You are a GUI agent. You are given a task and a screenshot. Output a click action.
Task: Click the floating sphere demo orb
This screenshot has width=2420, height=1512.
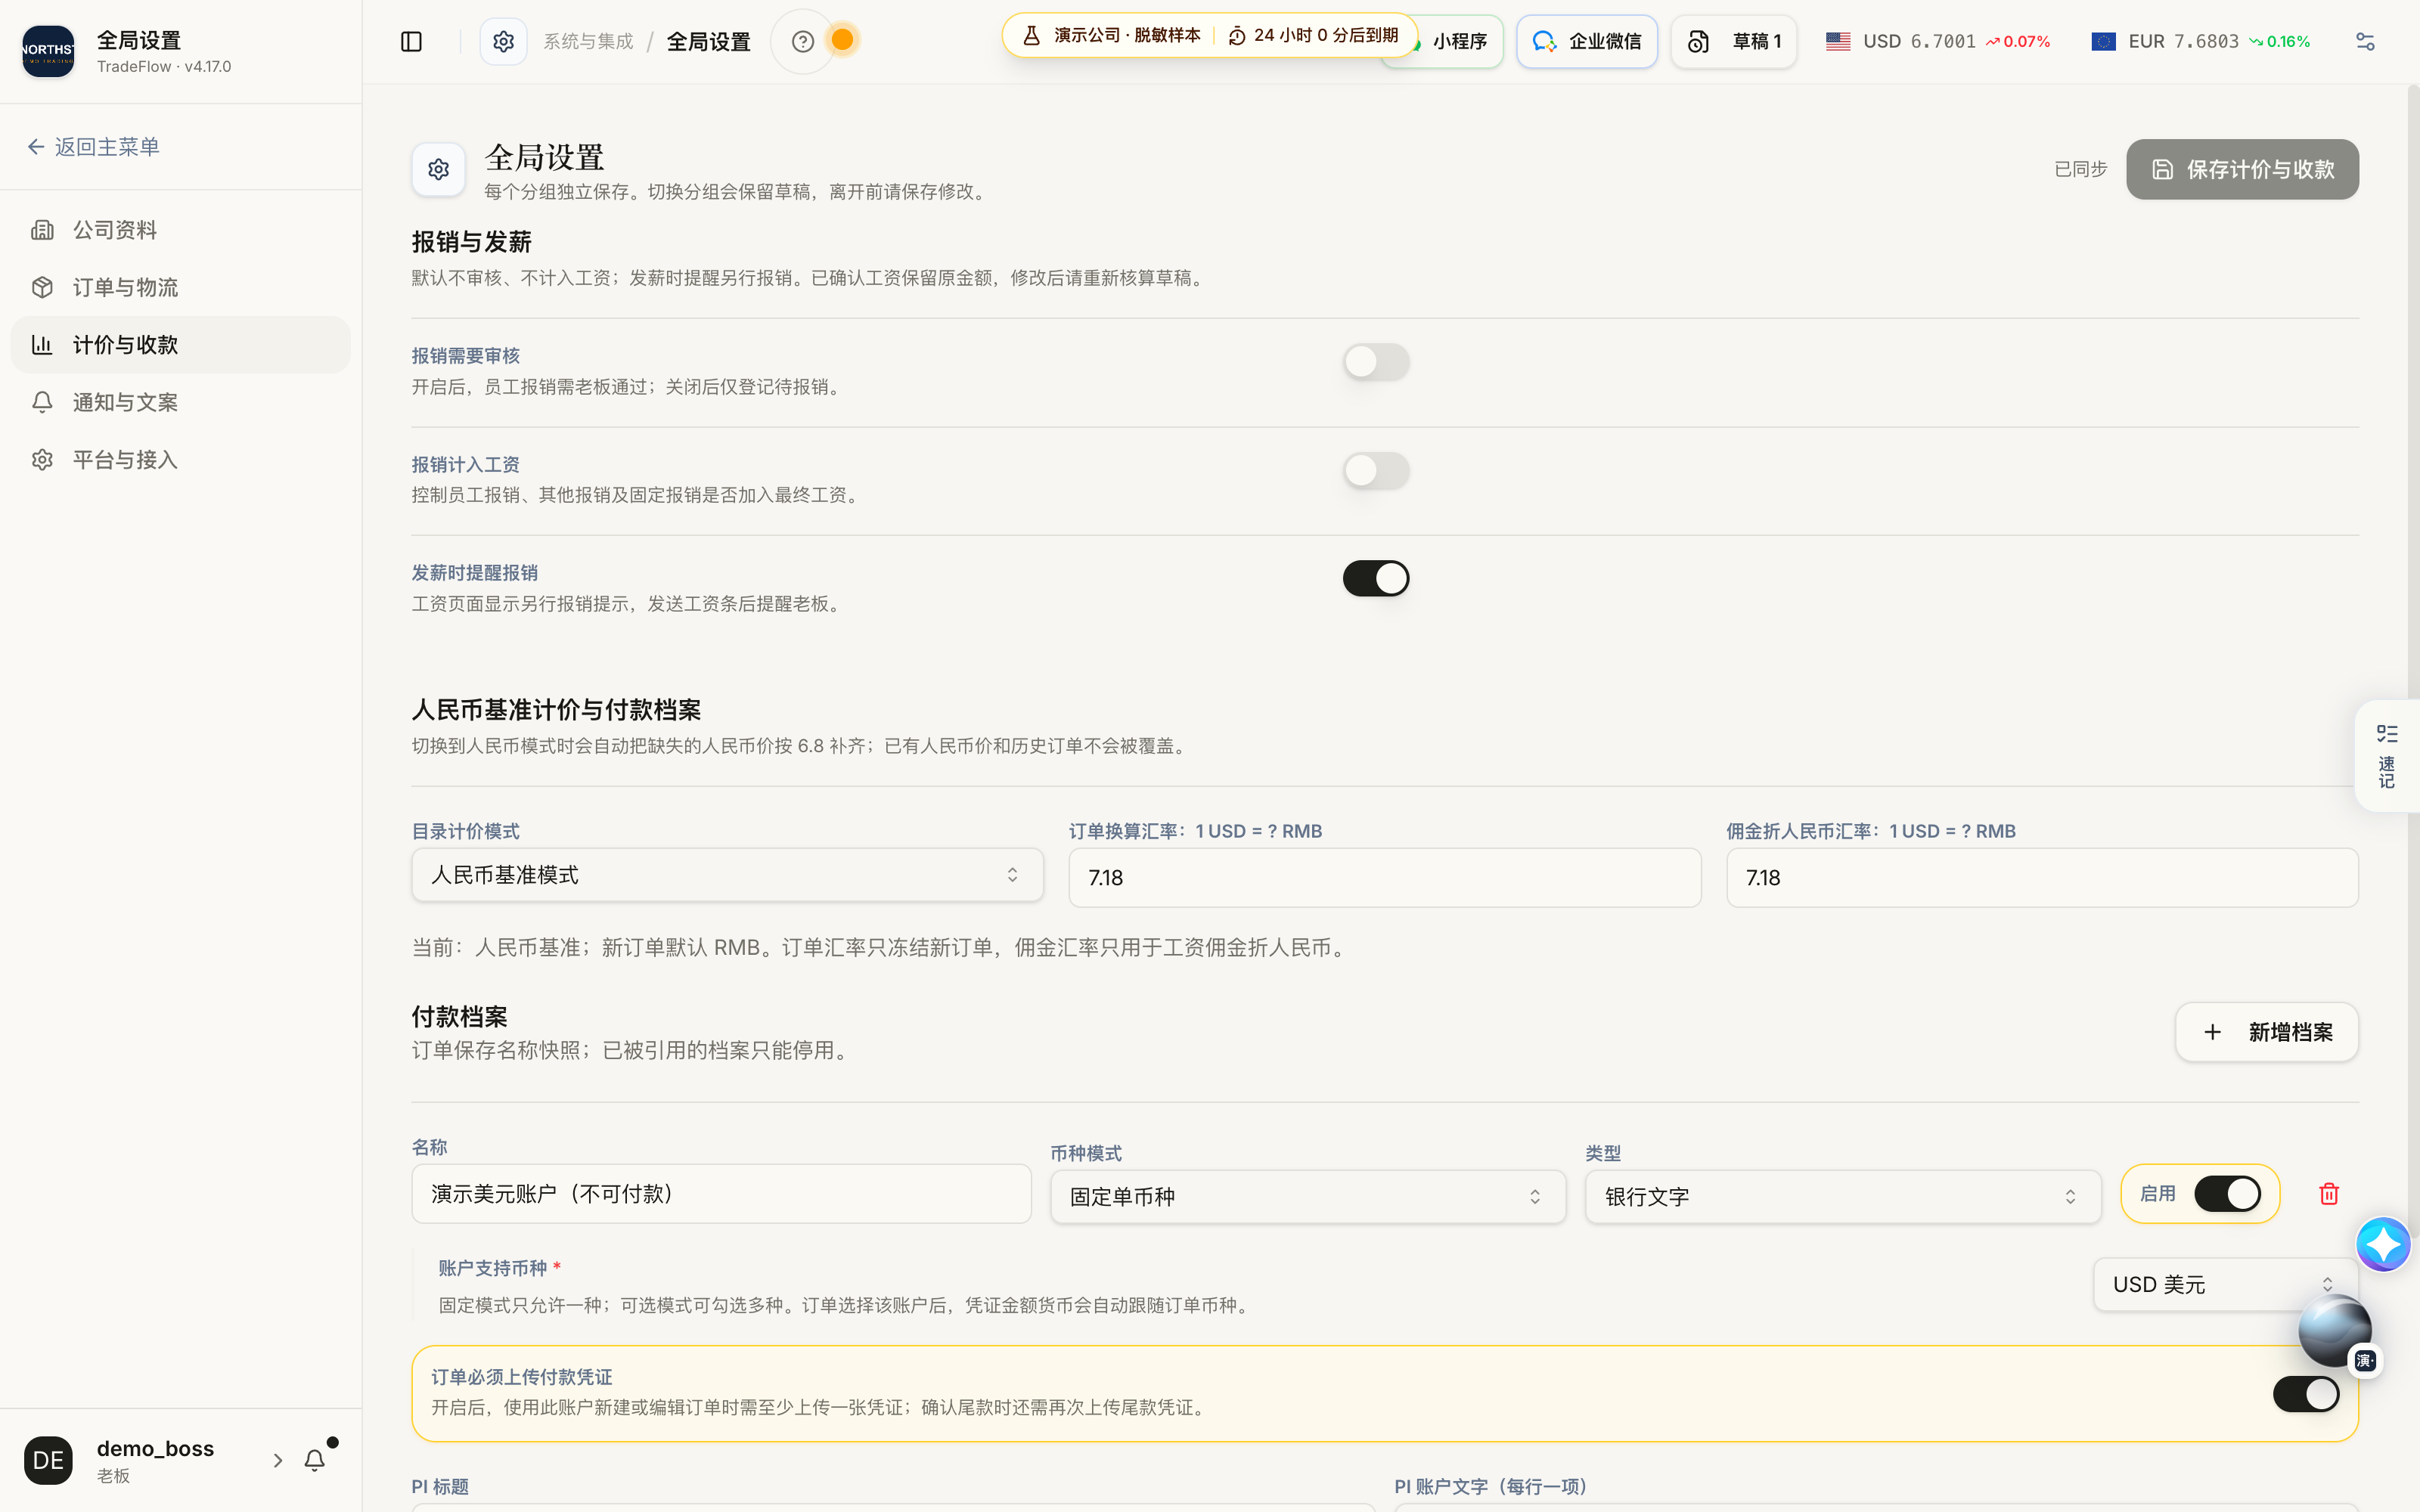pyautogui.click(x=2335, y=1331)
